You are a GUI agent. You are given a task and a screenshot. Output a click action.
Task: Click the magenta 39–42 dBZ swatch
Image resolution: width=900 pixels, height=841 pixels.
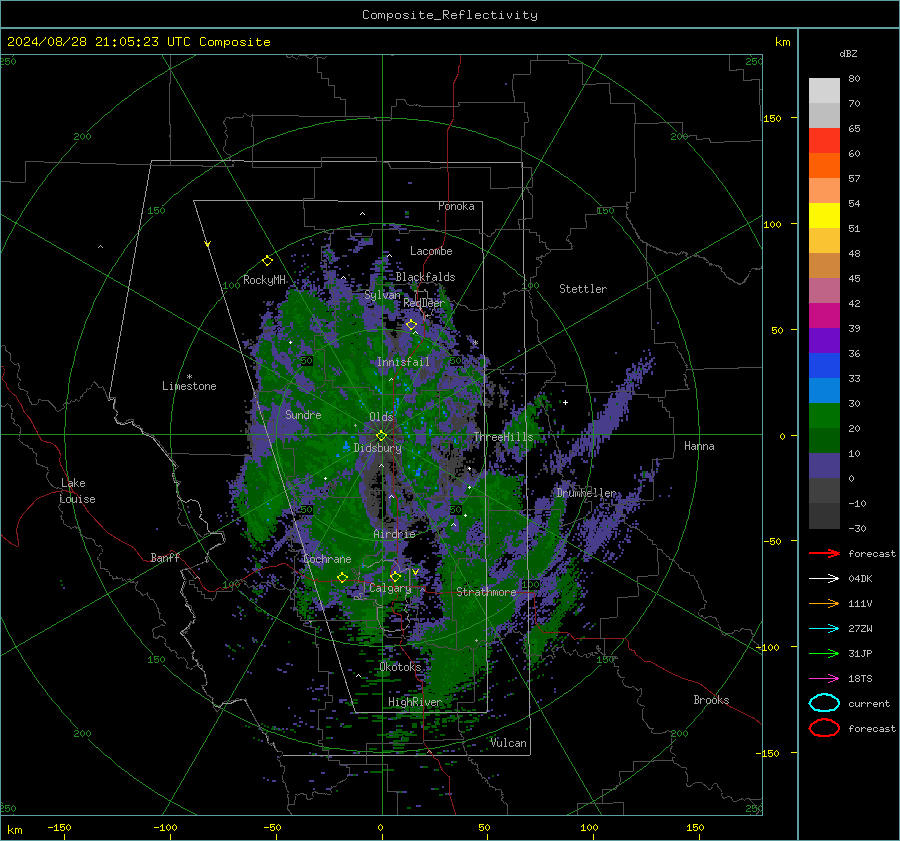(824, 315)
